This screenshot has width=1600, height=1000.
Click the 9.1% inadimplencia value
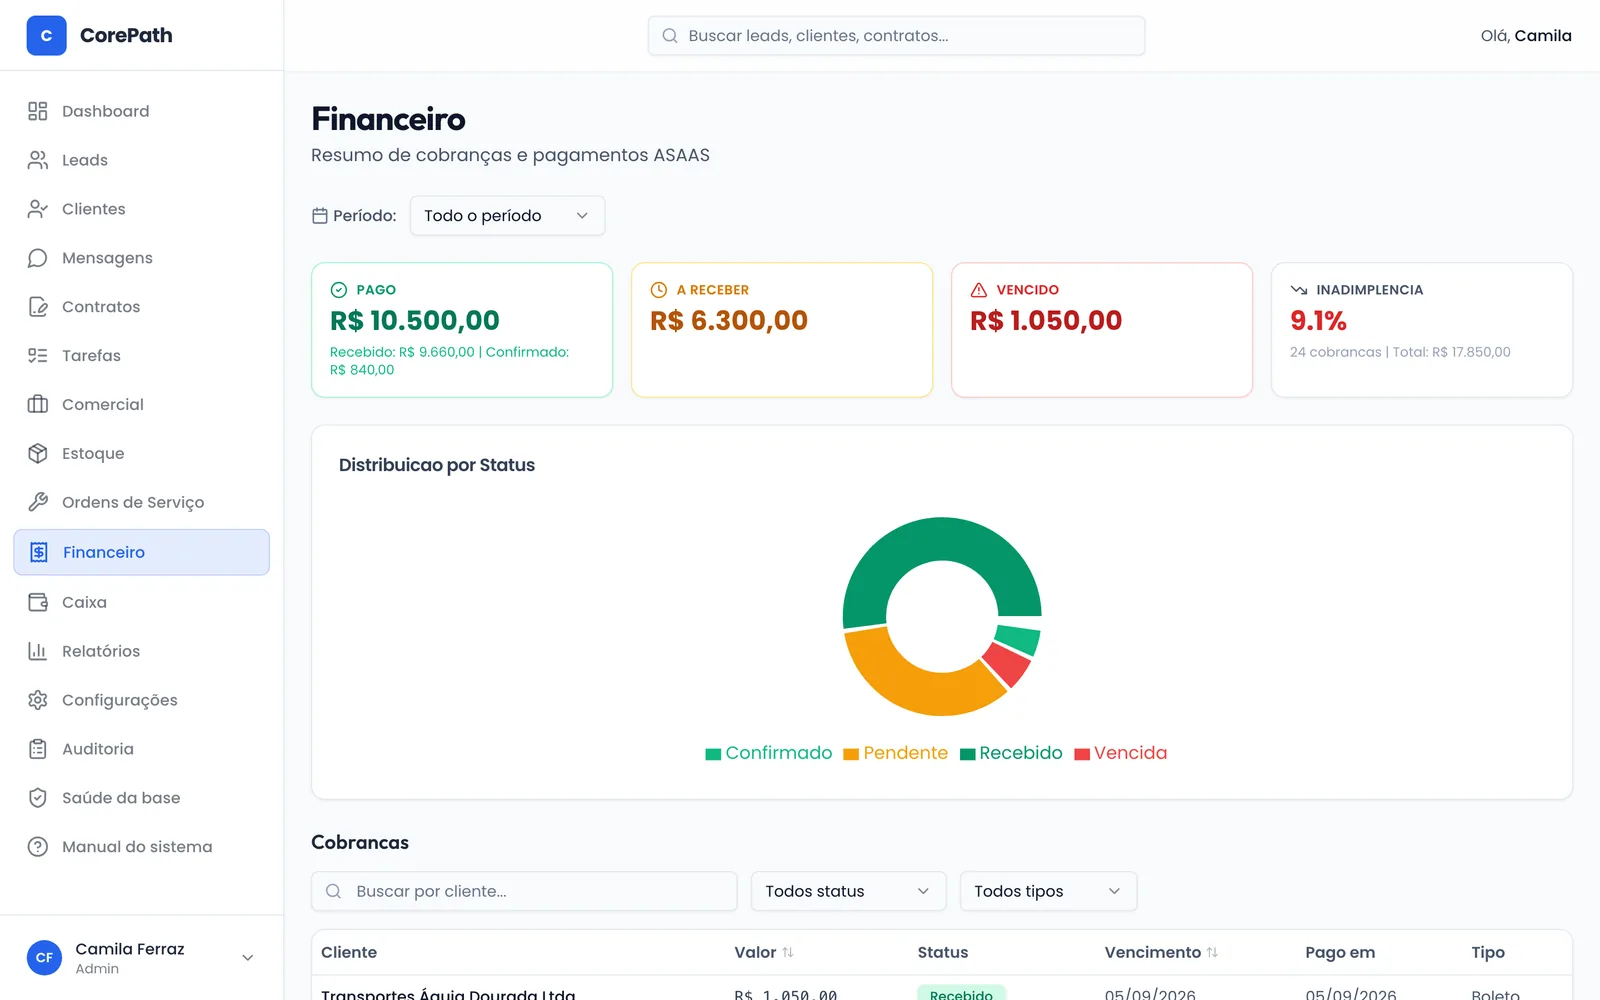click(1318, 321)
